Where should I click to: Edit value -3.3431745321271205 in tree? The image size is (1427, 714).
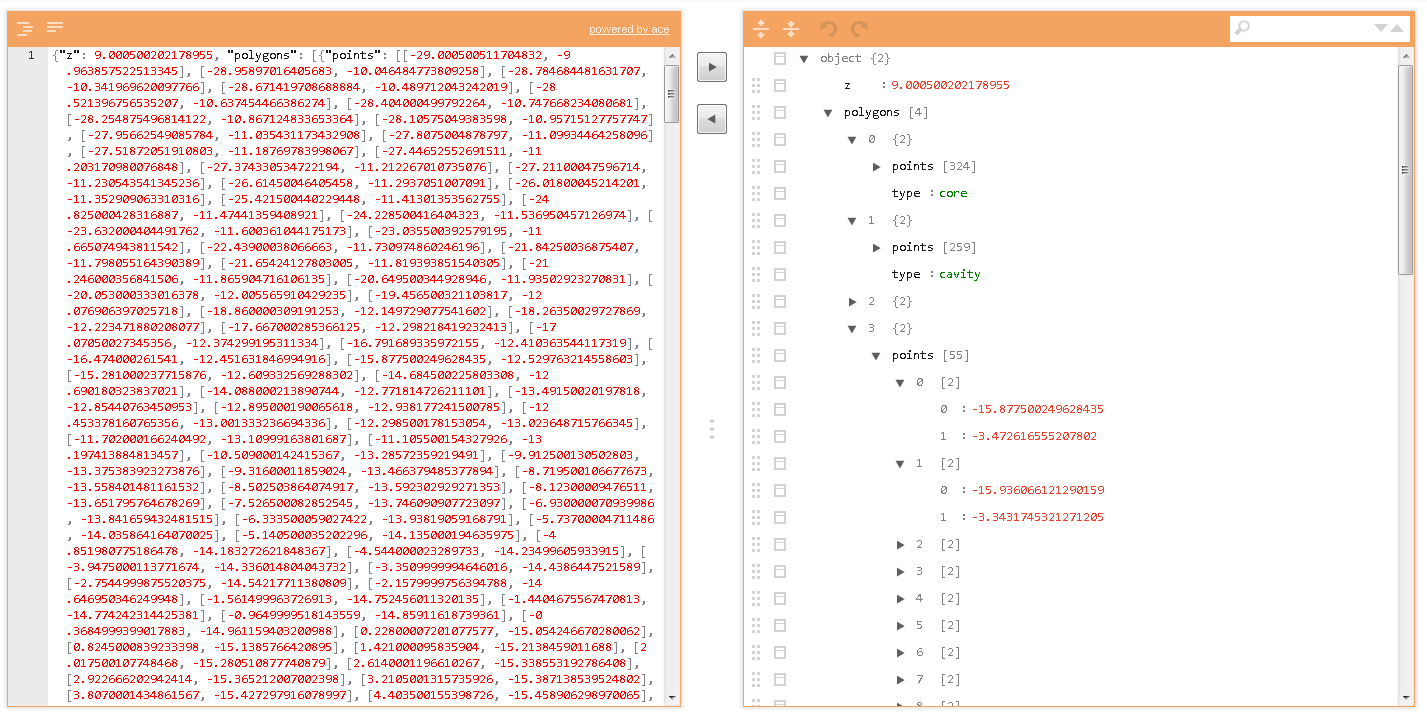pyautogui.click(x=1037, y=517)
